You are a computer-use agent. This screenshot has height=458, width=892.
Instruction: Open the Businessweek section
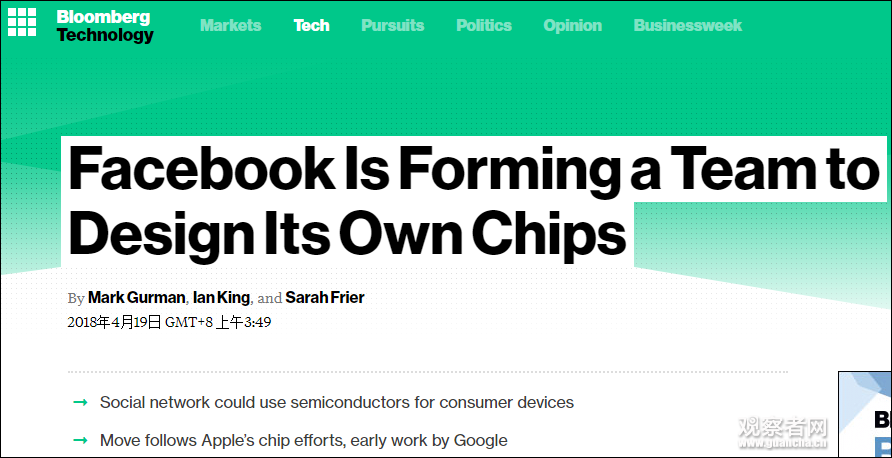(x=687, y=25)
